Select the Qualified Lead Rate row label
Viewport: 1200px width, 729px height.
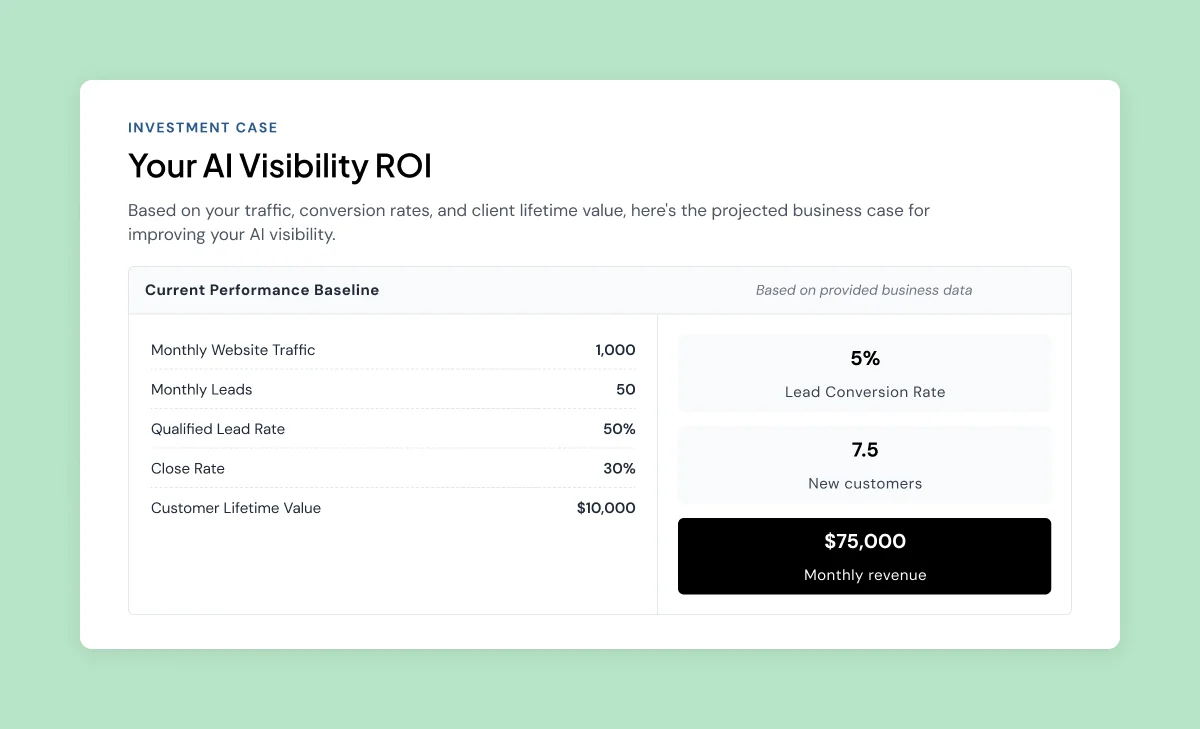click(x=218, y=429)
